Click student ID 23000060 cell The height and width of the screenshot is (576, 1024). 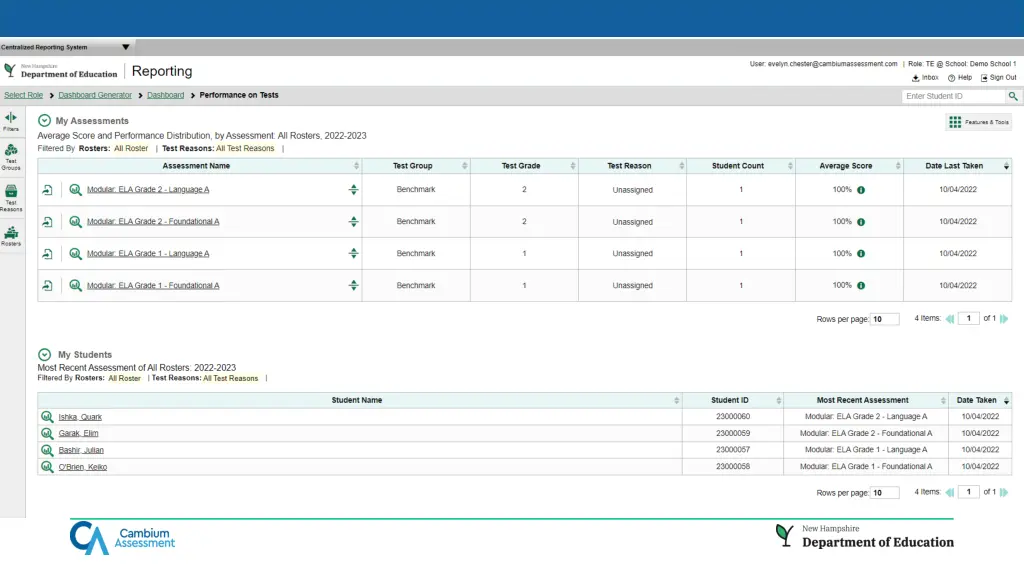click(733, 417)
